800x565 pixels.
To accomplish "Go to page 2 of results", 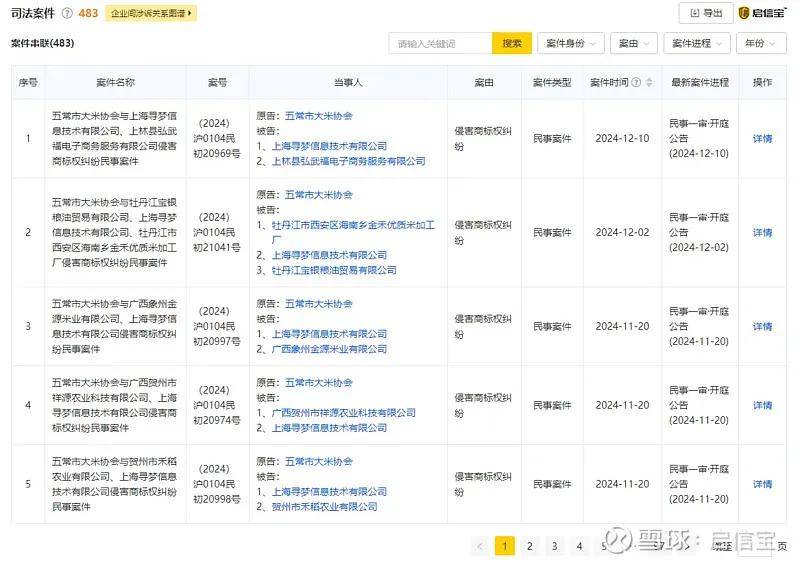I will [x=529, y=546].
